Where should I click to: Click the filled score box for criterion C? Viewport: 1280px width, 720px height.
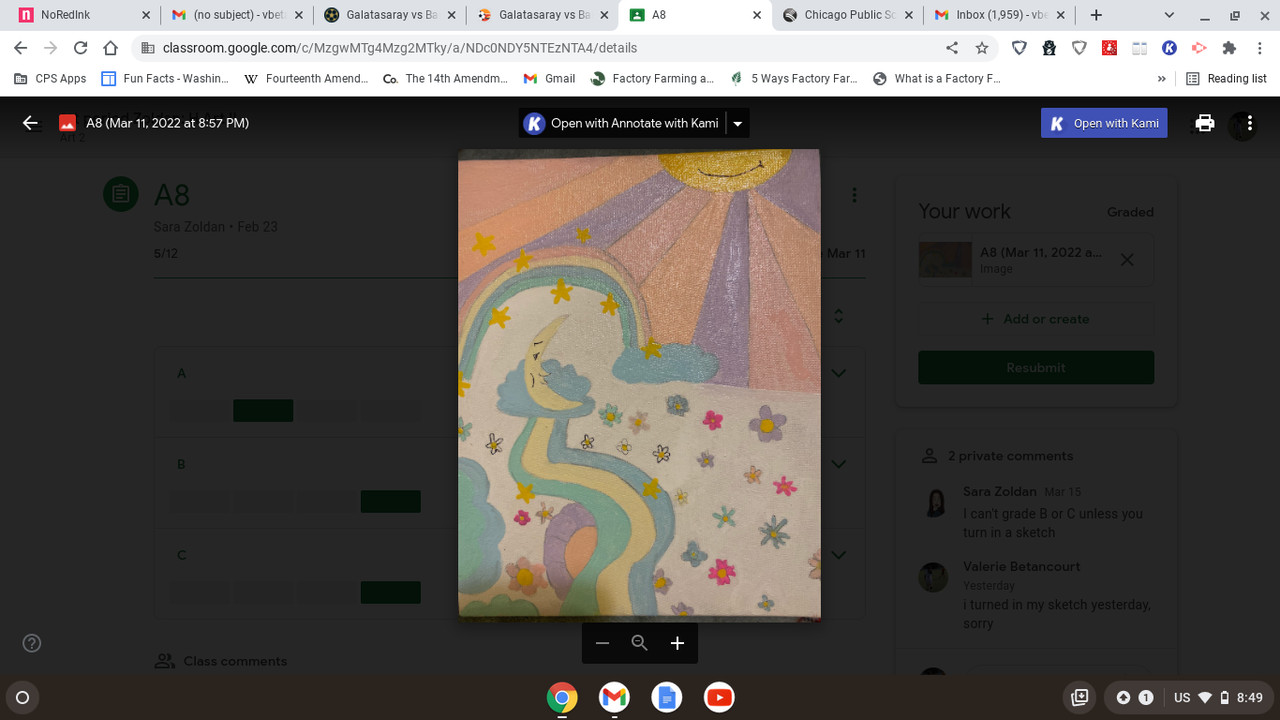[x=390, y=591]
